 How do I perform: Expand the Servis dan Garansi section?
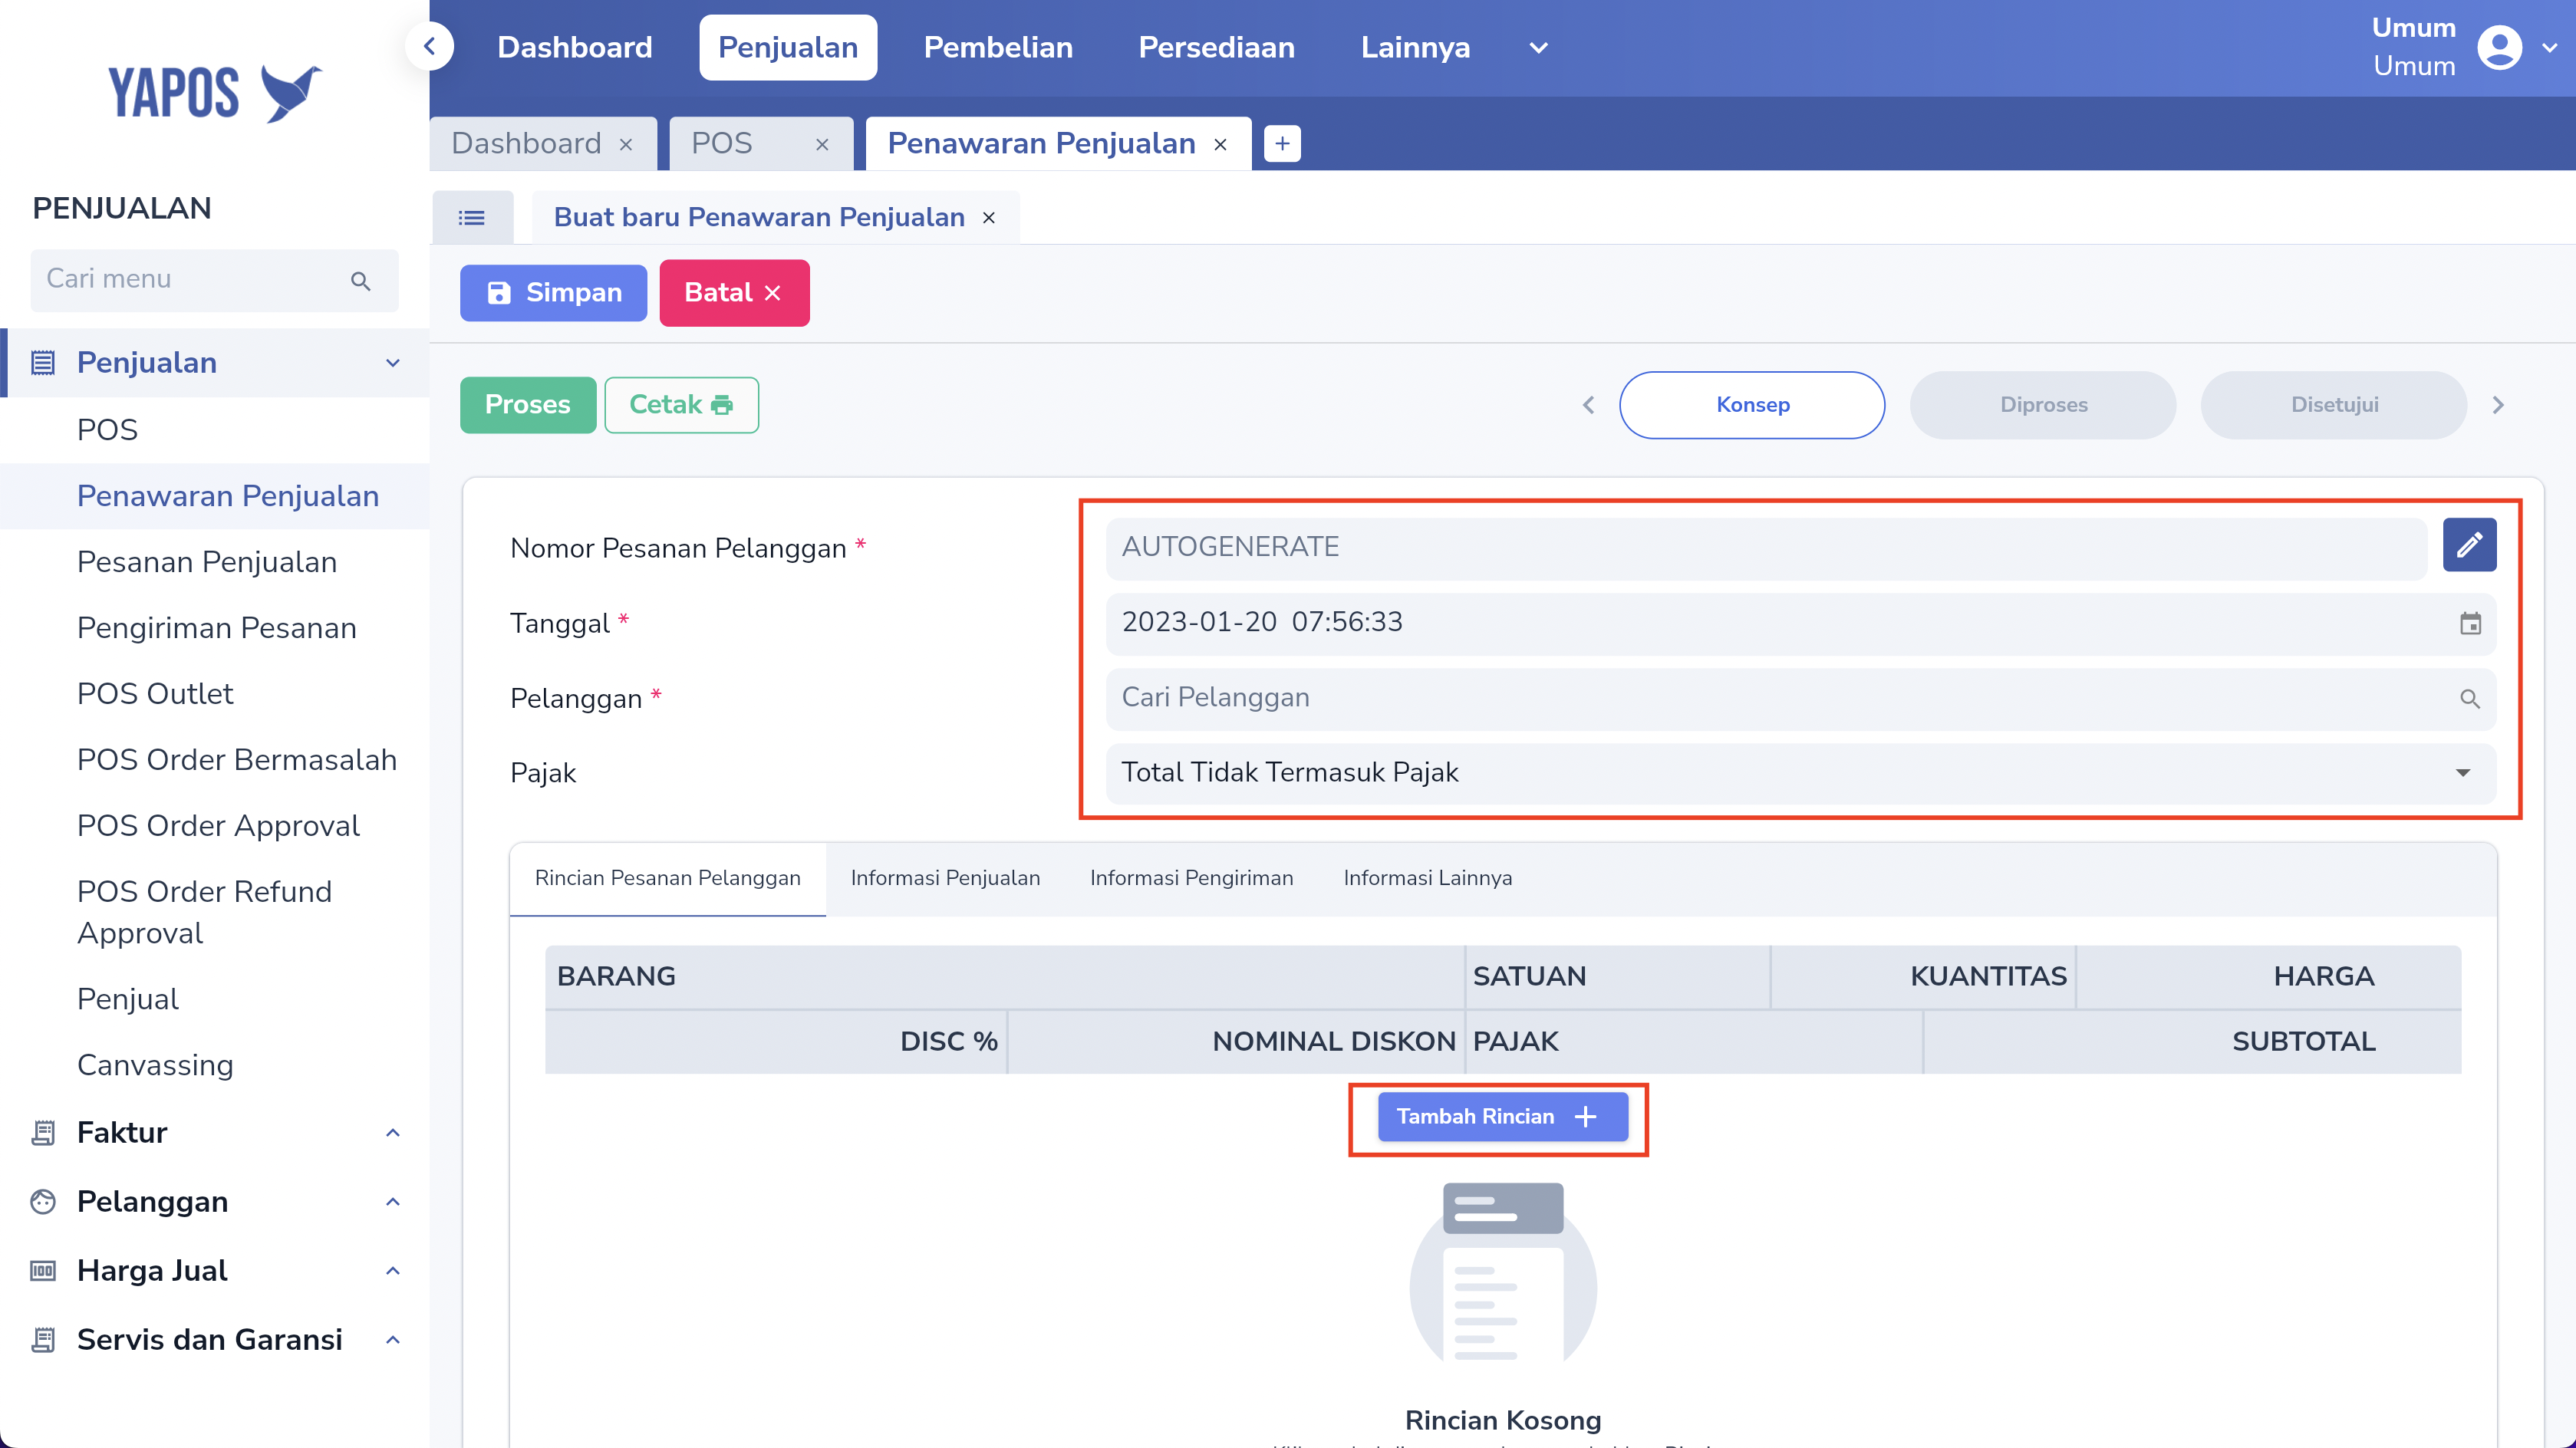pyautogui.click(x=393, y=1340)
